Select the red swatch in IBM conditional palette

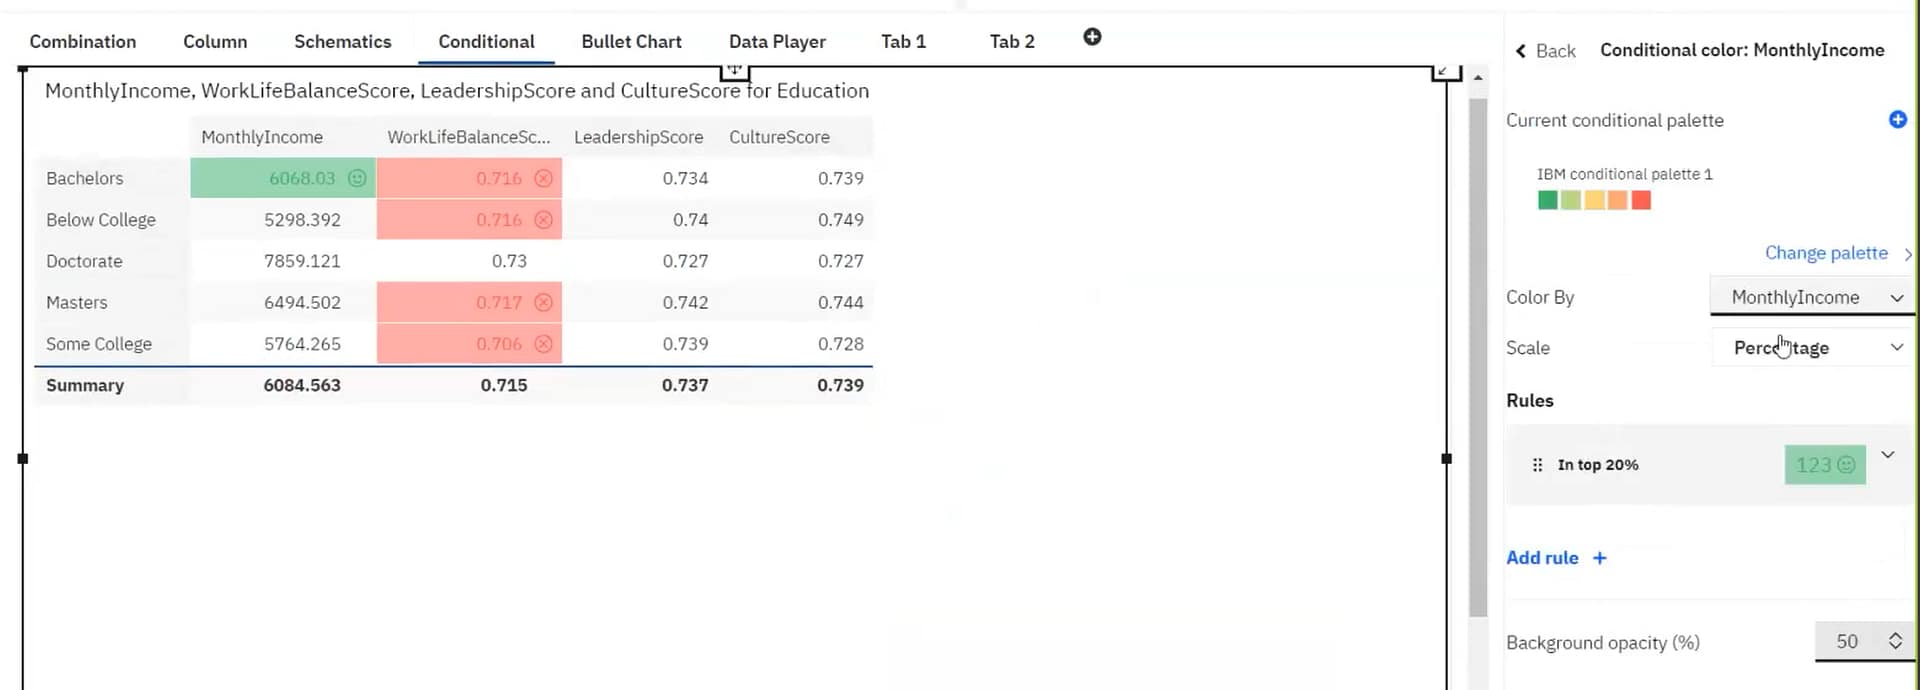(x=1641, y=200)
